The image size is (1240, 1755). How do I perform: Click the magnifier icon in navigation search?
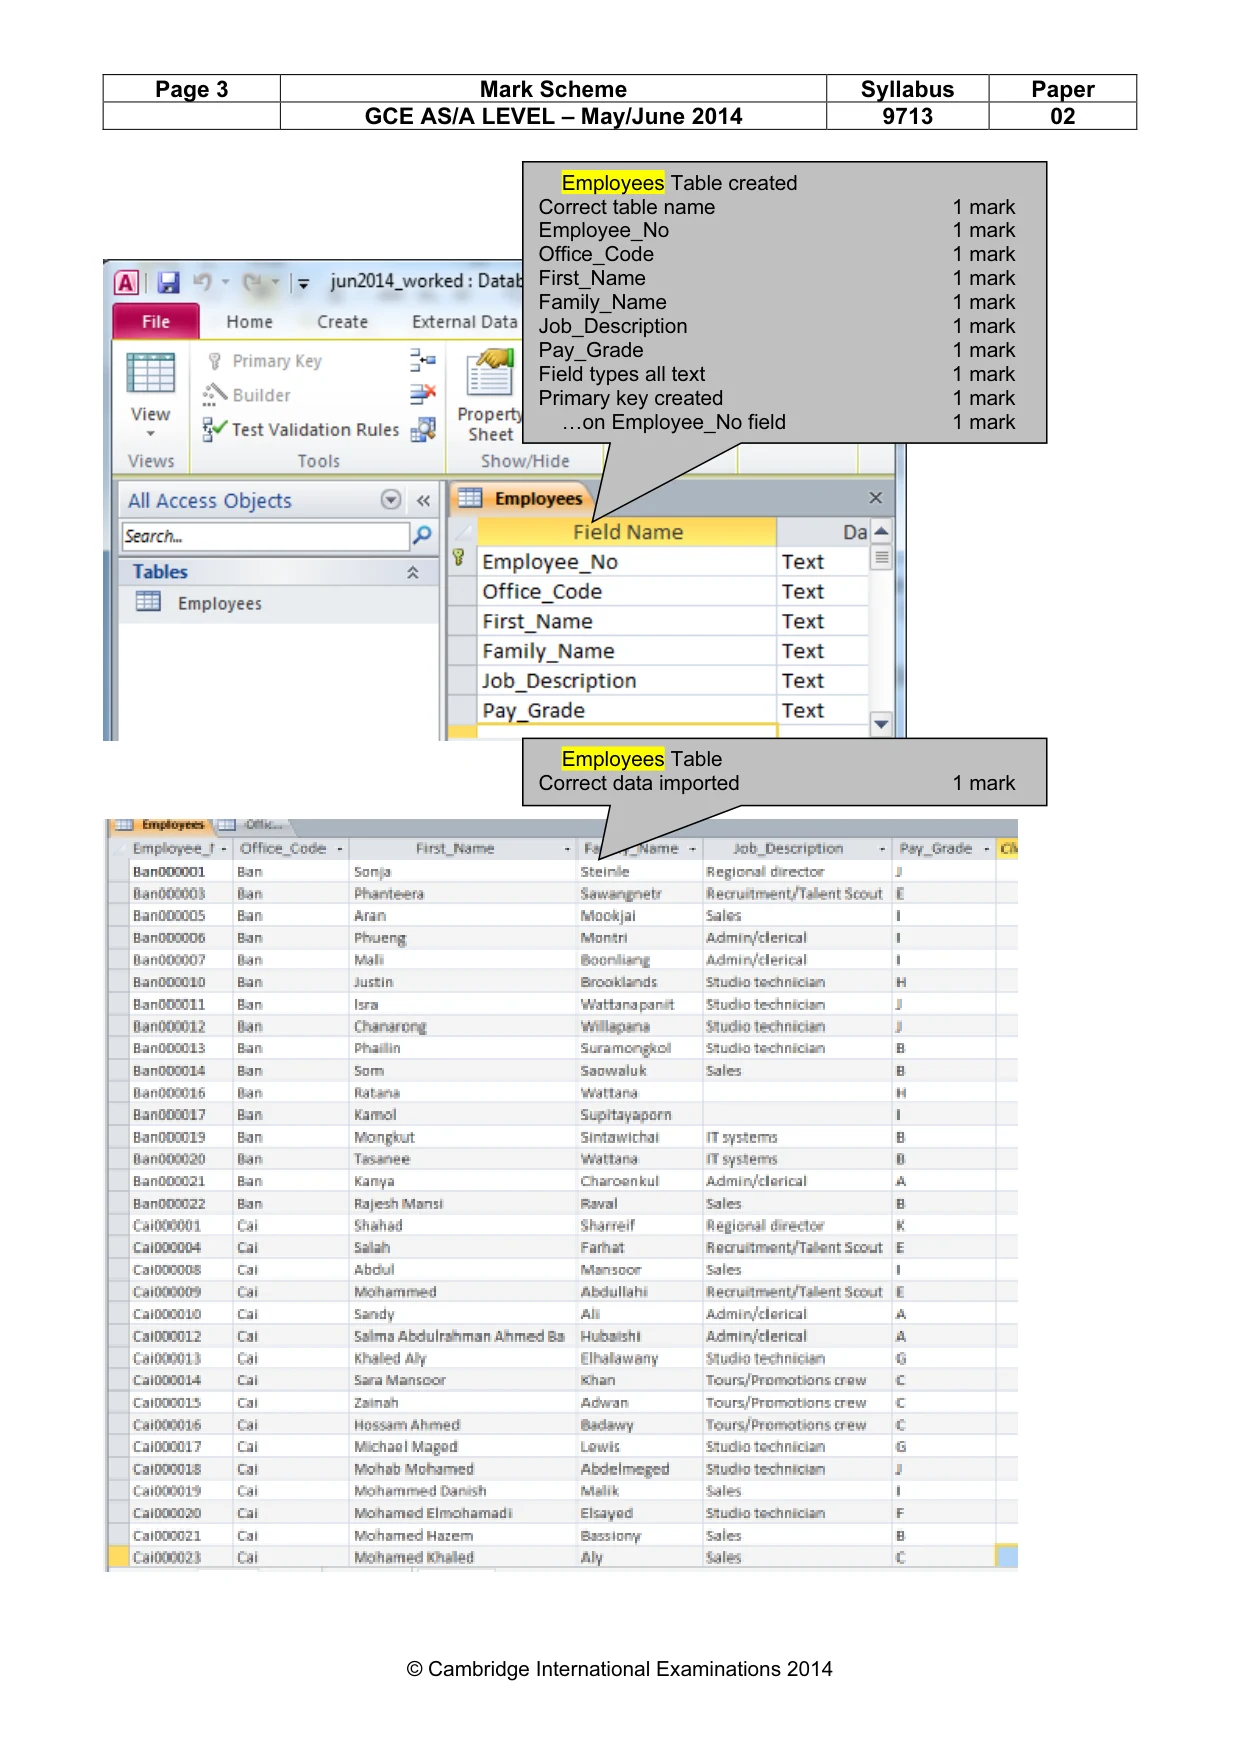coord(423,536)
